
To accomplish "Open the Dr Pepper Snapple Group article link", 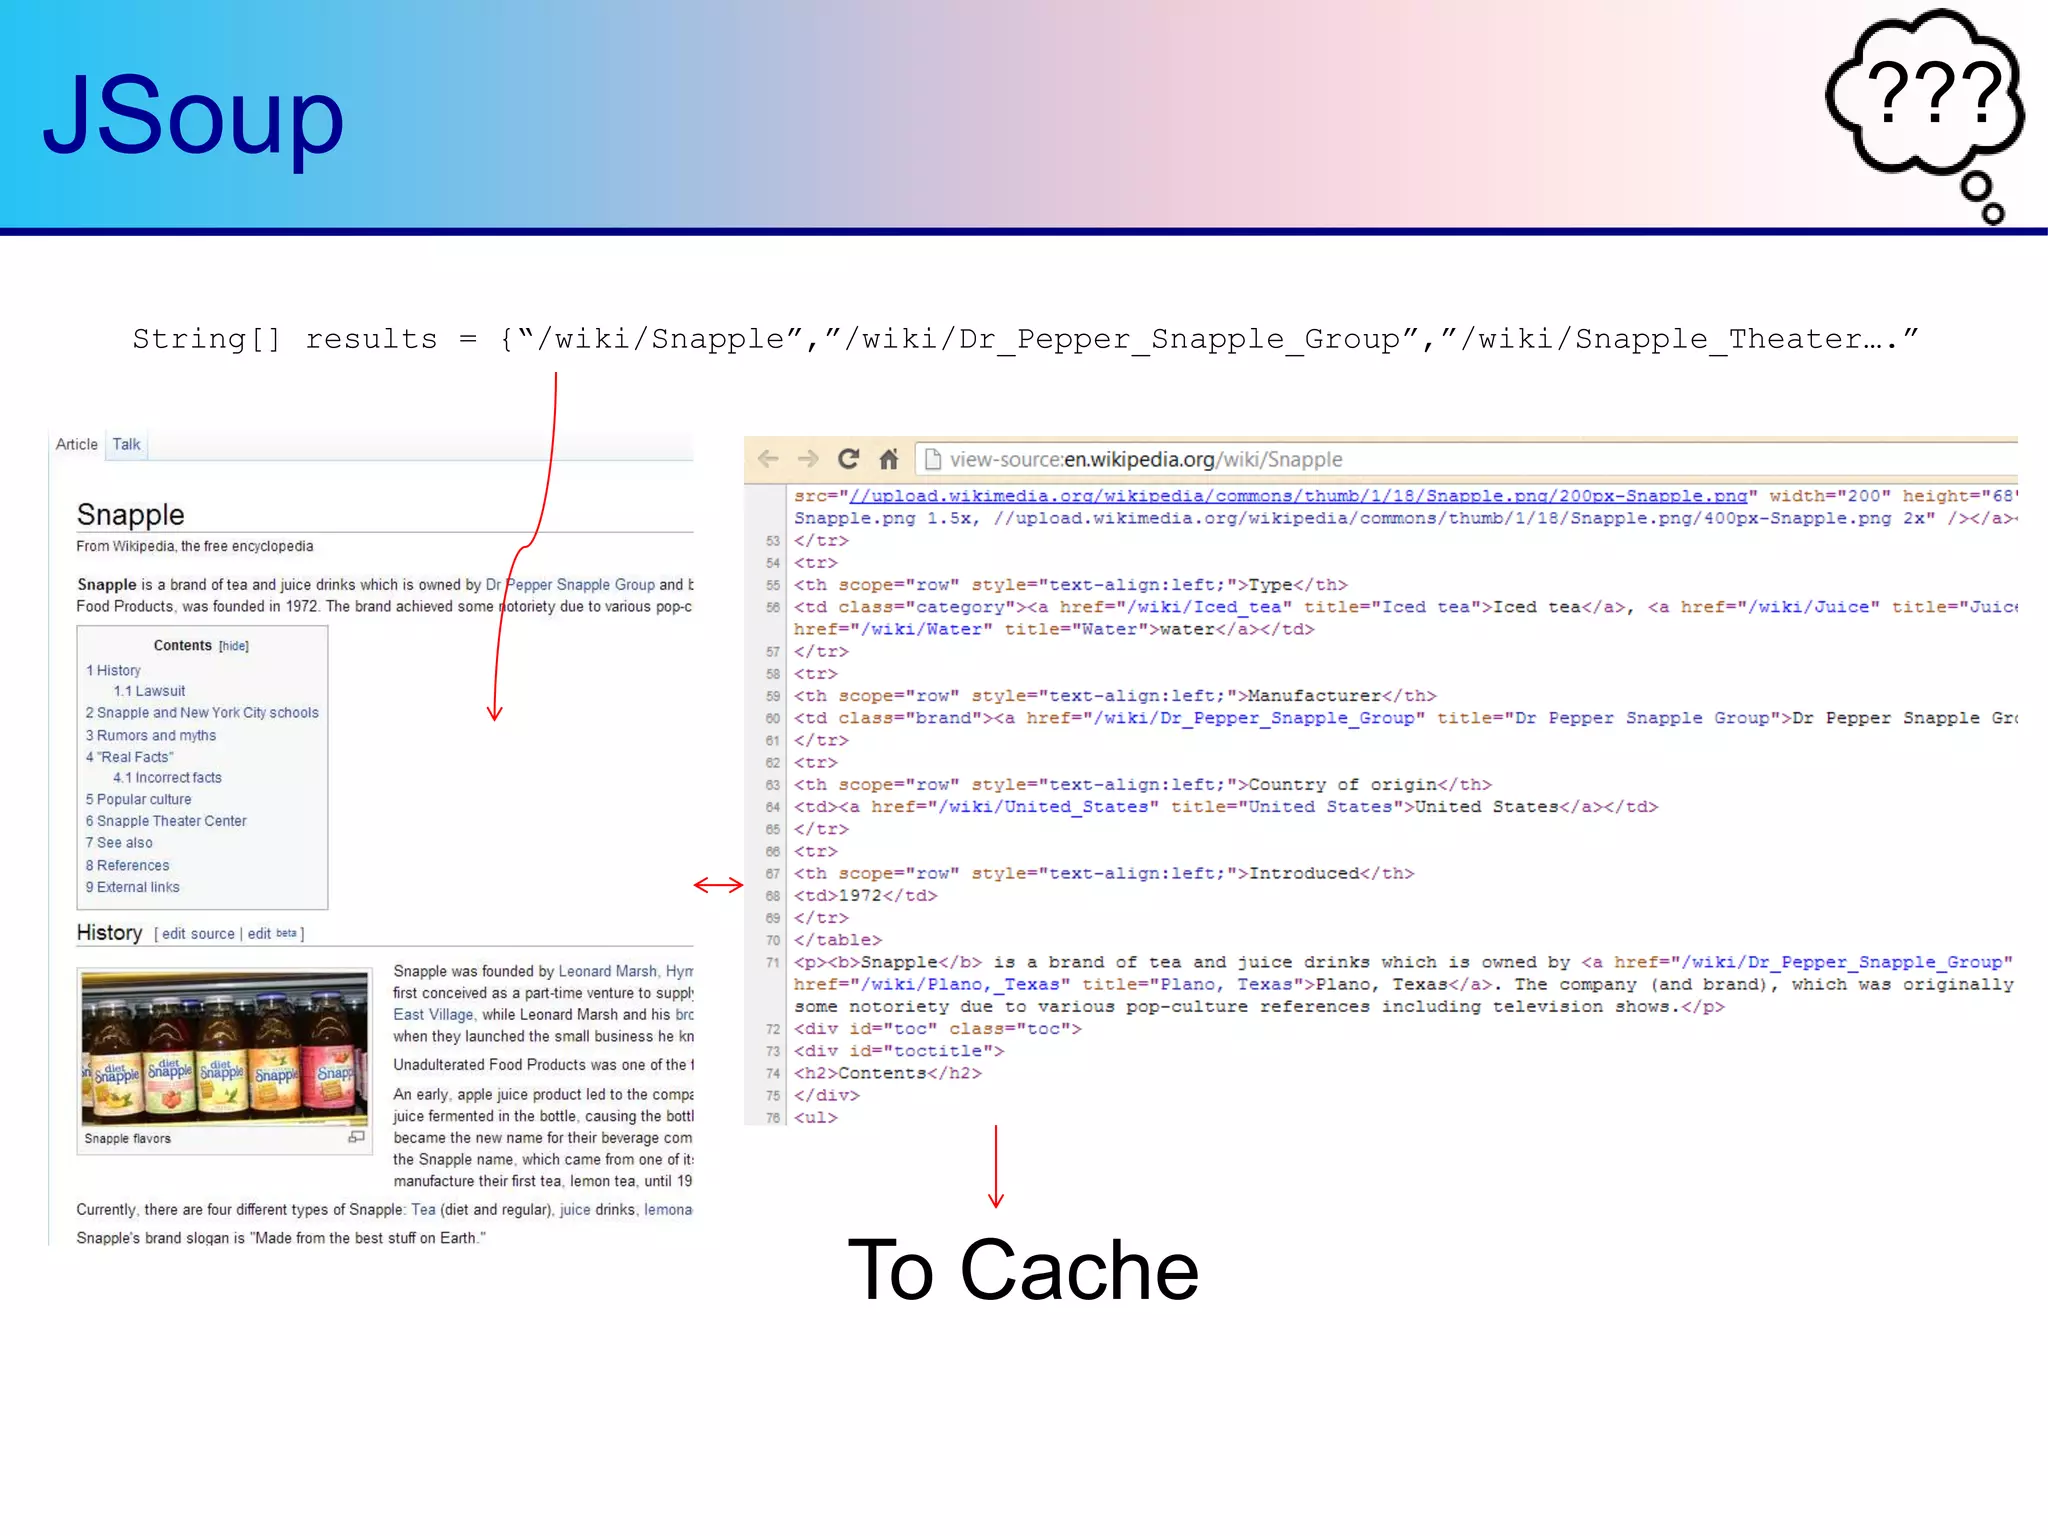I will [x=570, y=585].
